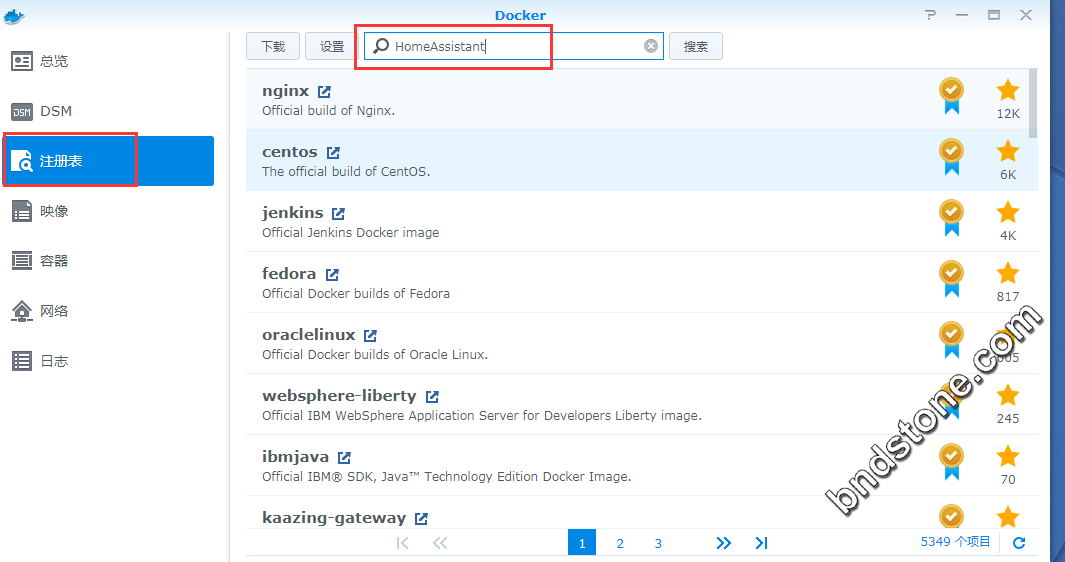Select the oraclelinux image row
This screenshot has height=562, width=1065.
642,344
